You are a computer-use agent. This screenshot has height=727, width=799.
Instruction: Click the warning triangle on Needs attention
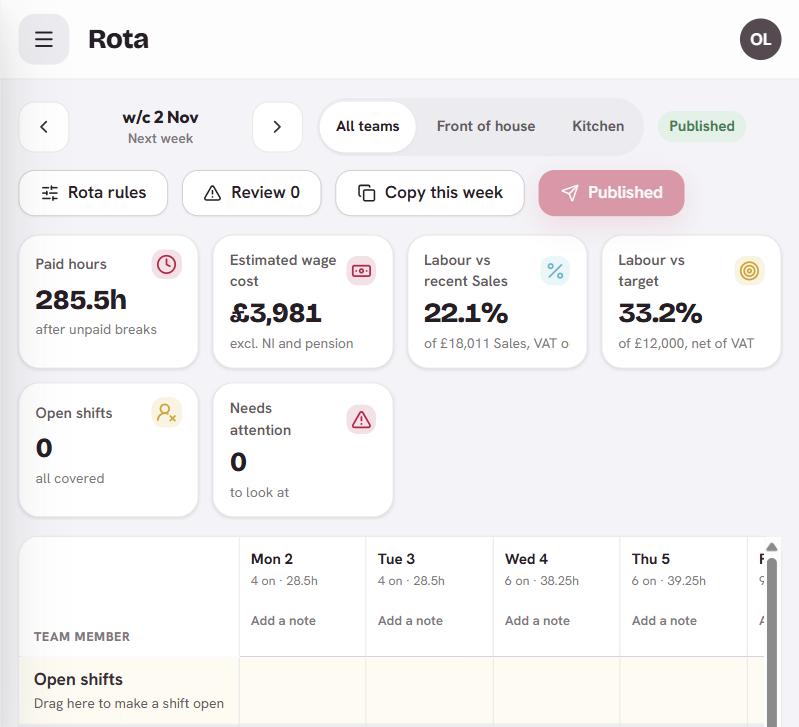[361, 420]
